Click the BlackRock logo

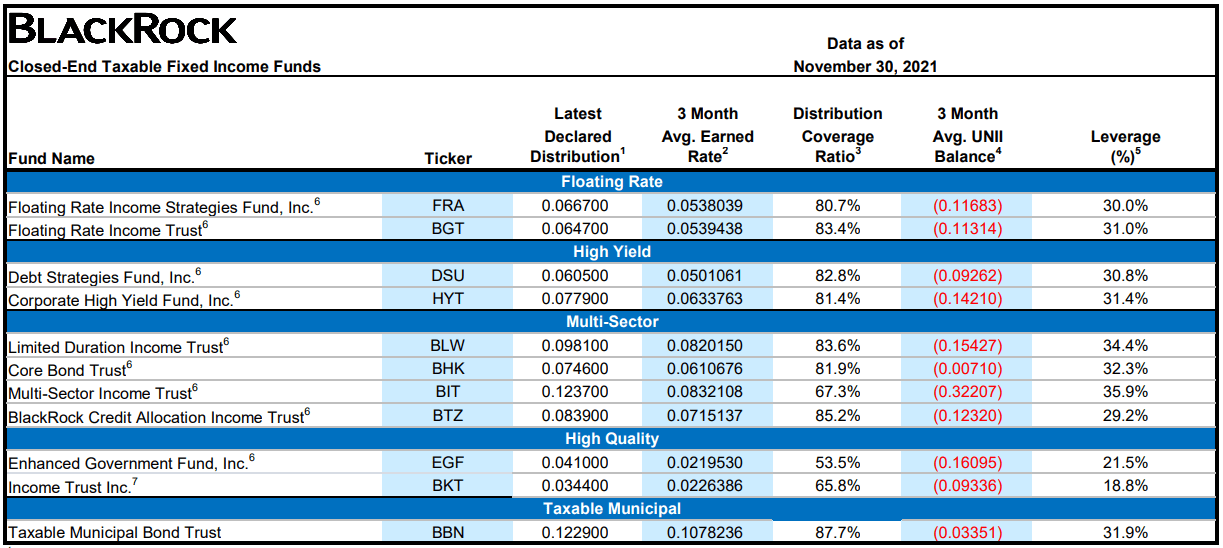point(123,30)
